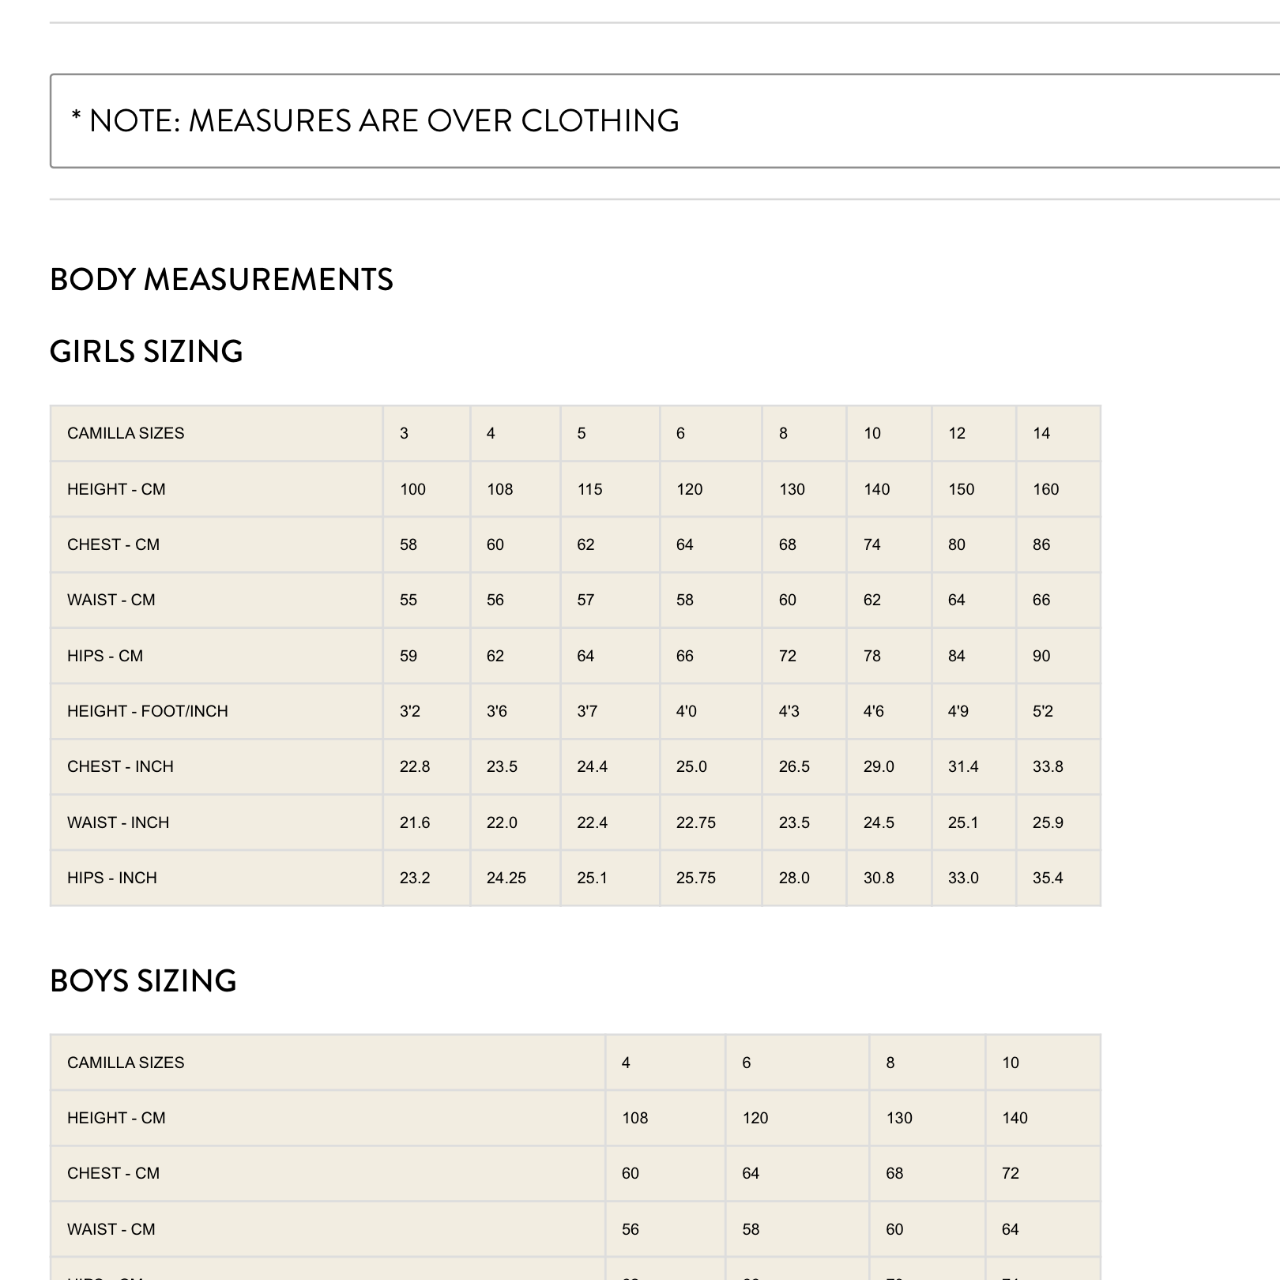Viewport: 1280px width, 1280px height.
Task: Select waist inch value 22.75
Action: coord(695,822)
